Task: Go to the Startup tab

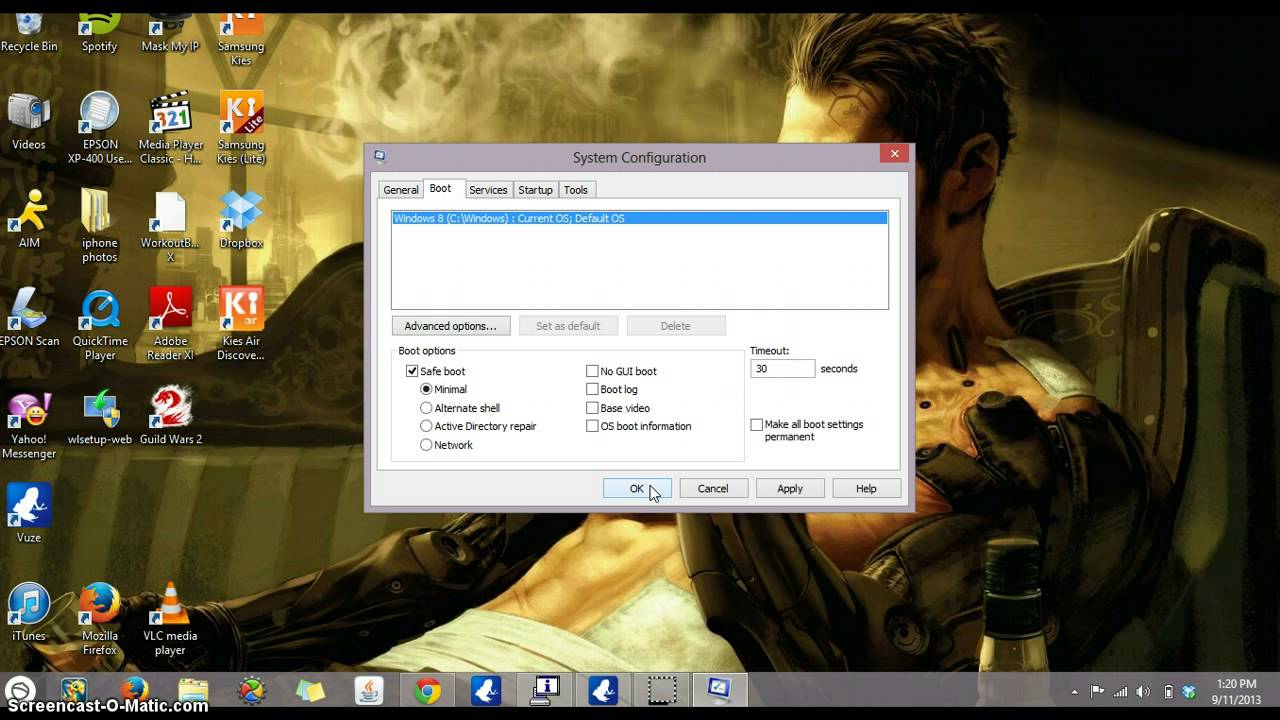Action: click(x=535, y=190)
